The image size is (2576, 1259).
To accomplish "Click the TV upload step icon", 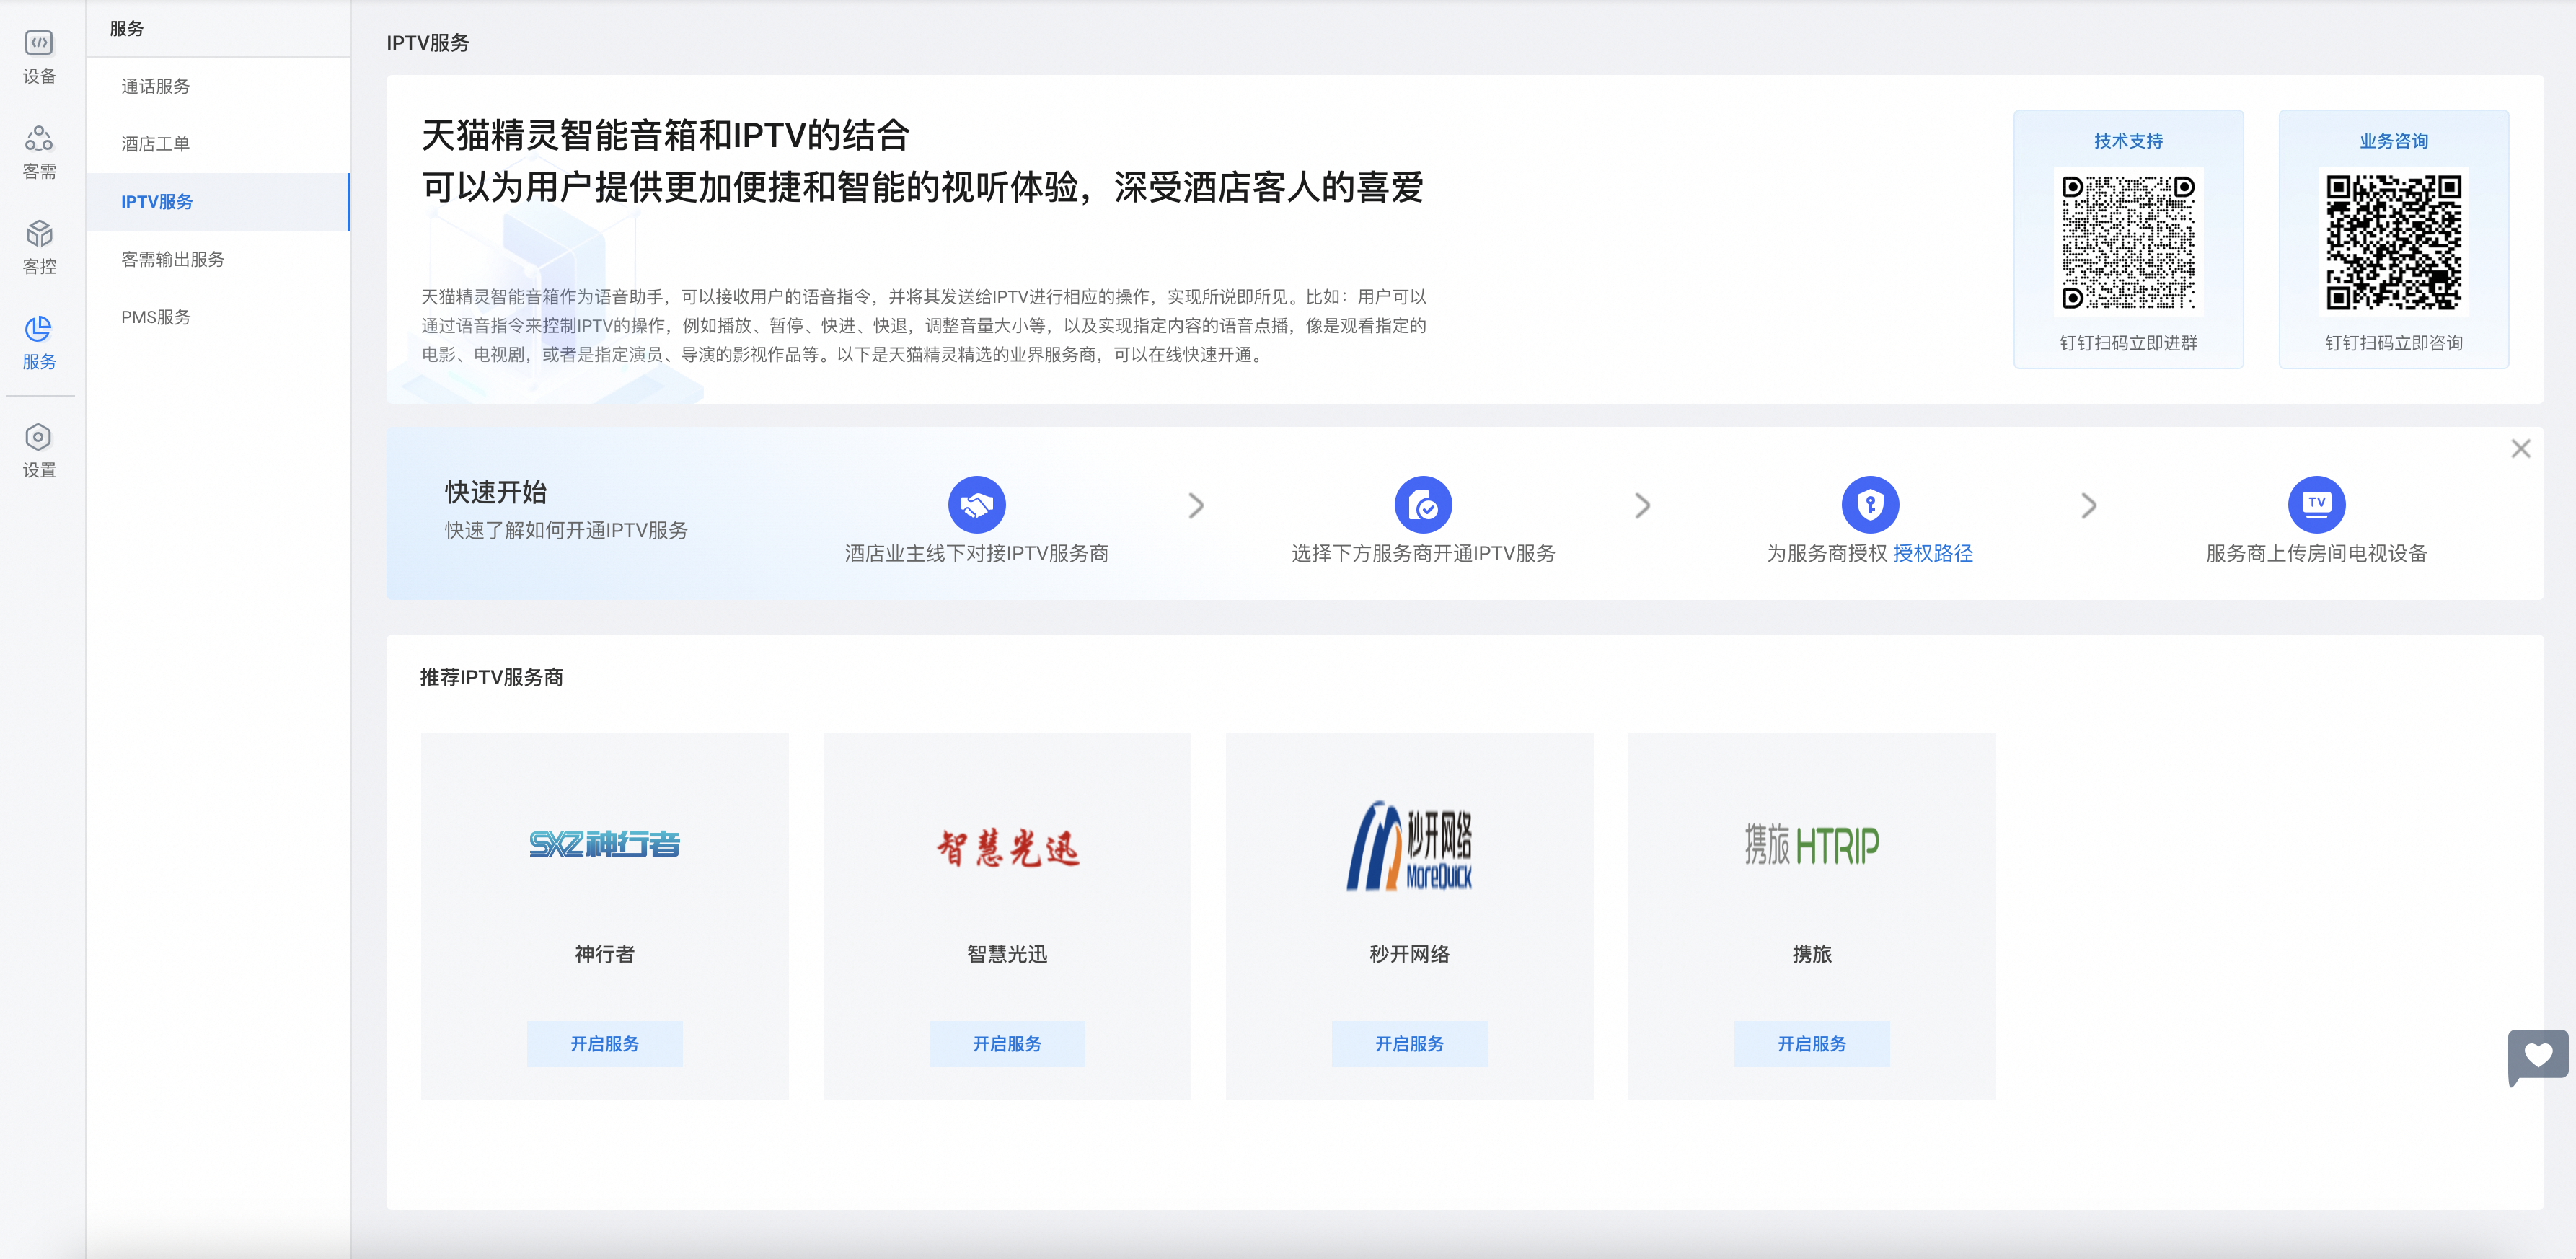I will pyautogui.click(x=2316, y=505).
